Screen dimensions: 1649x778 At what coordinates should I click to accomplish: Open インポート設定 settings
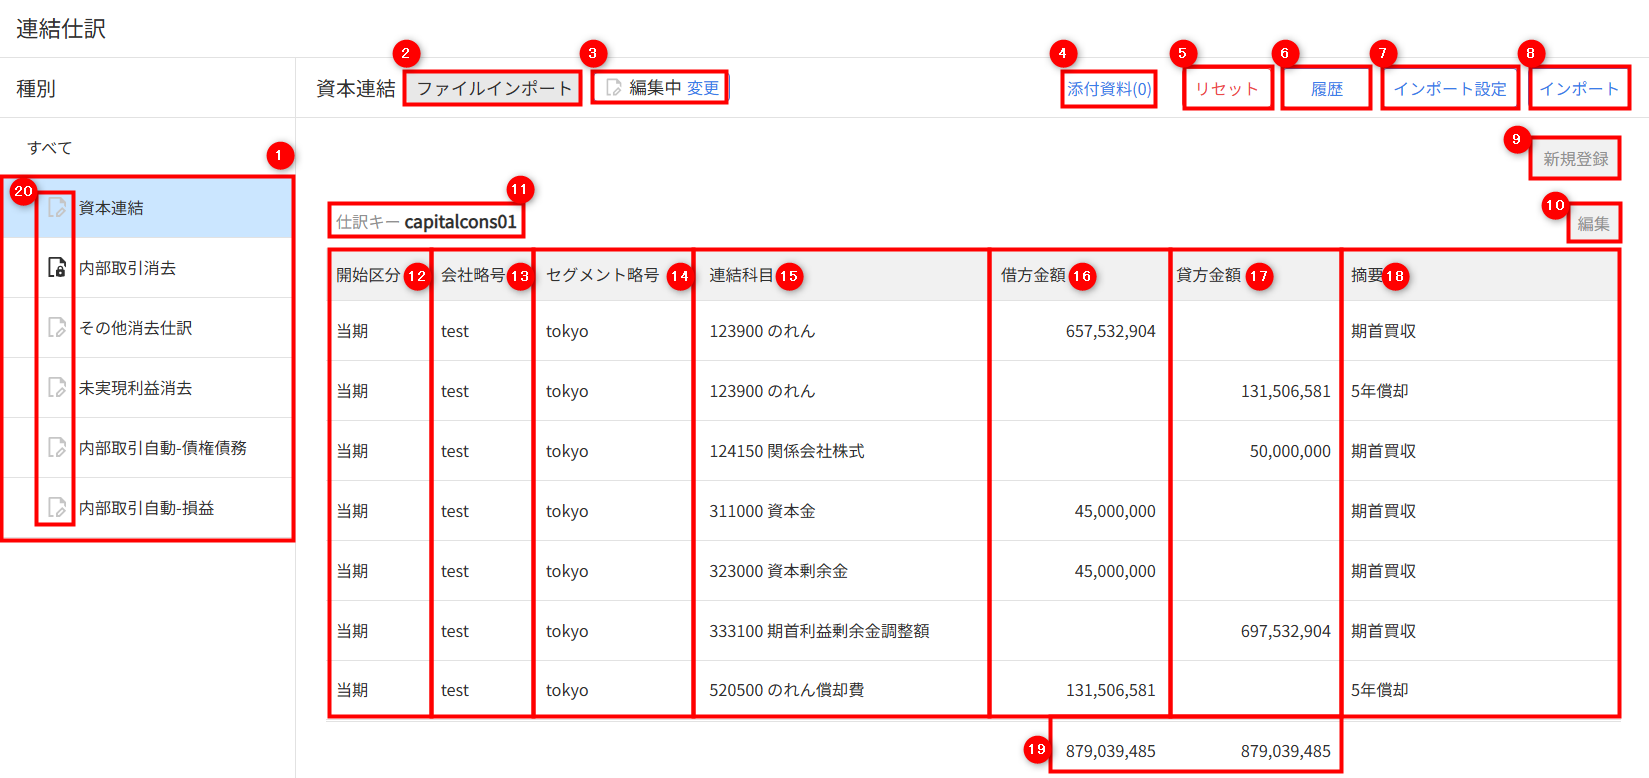(x=1450, y=89)
